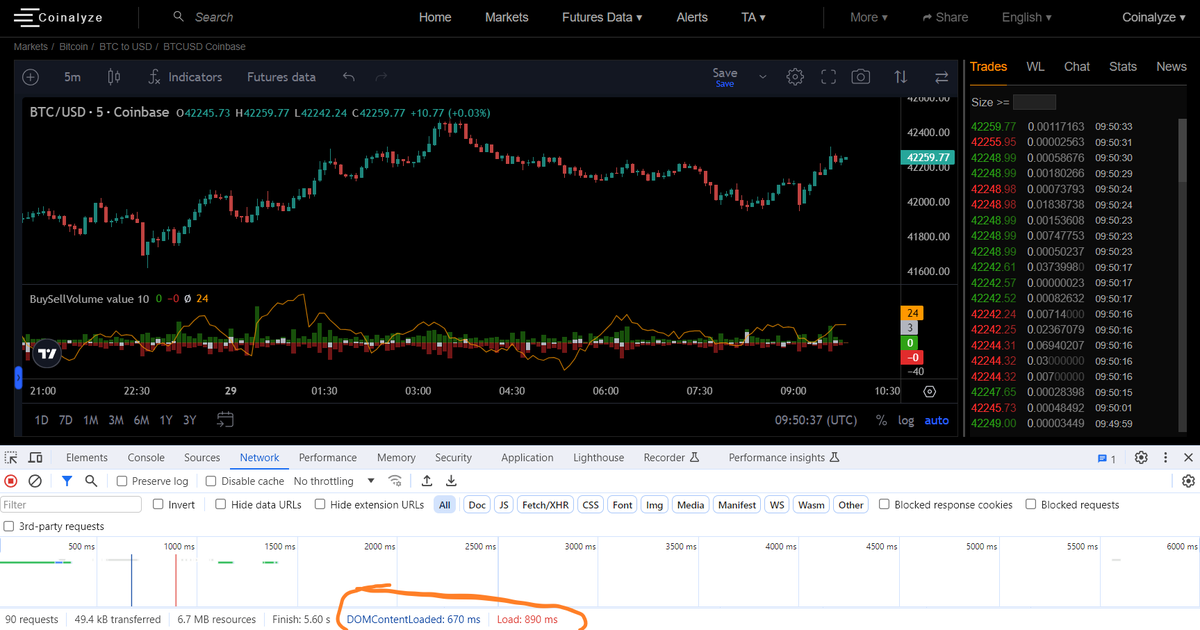Export HAR with download icon
This screenshot has width=1200, height=630.
(x=451, y=481)
